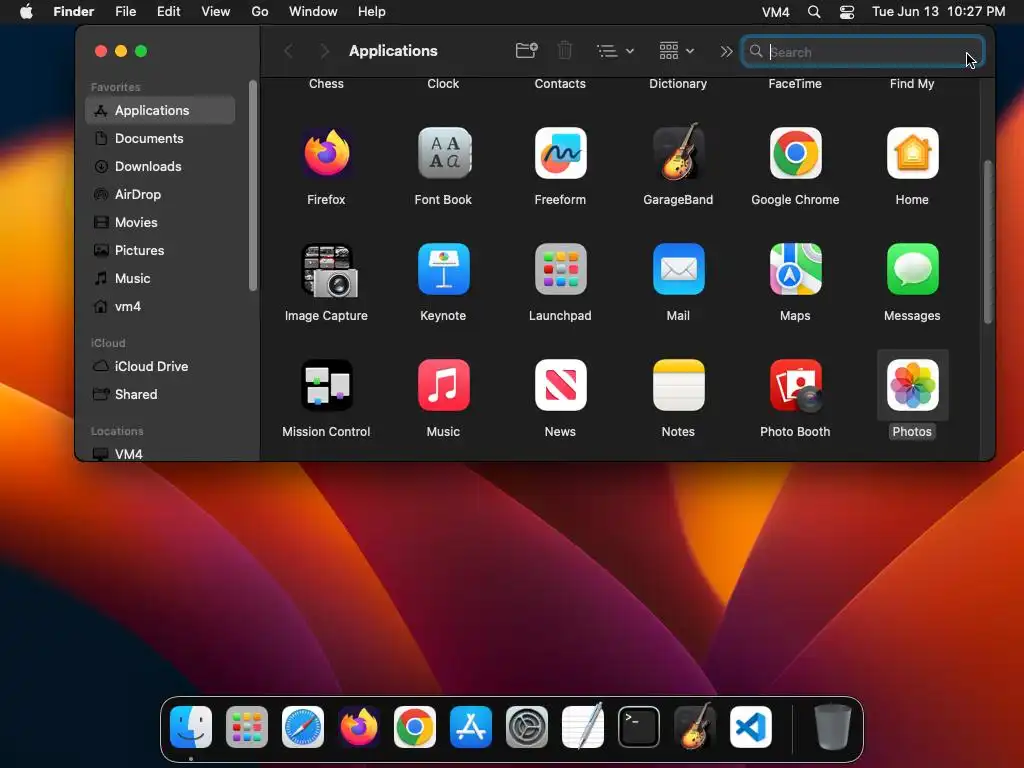1024x768 pixels.
Task: Select the News app icon
Action: 560,385
